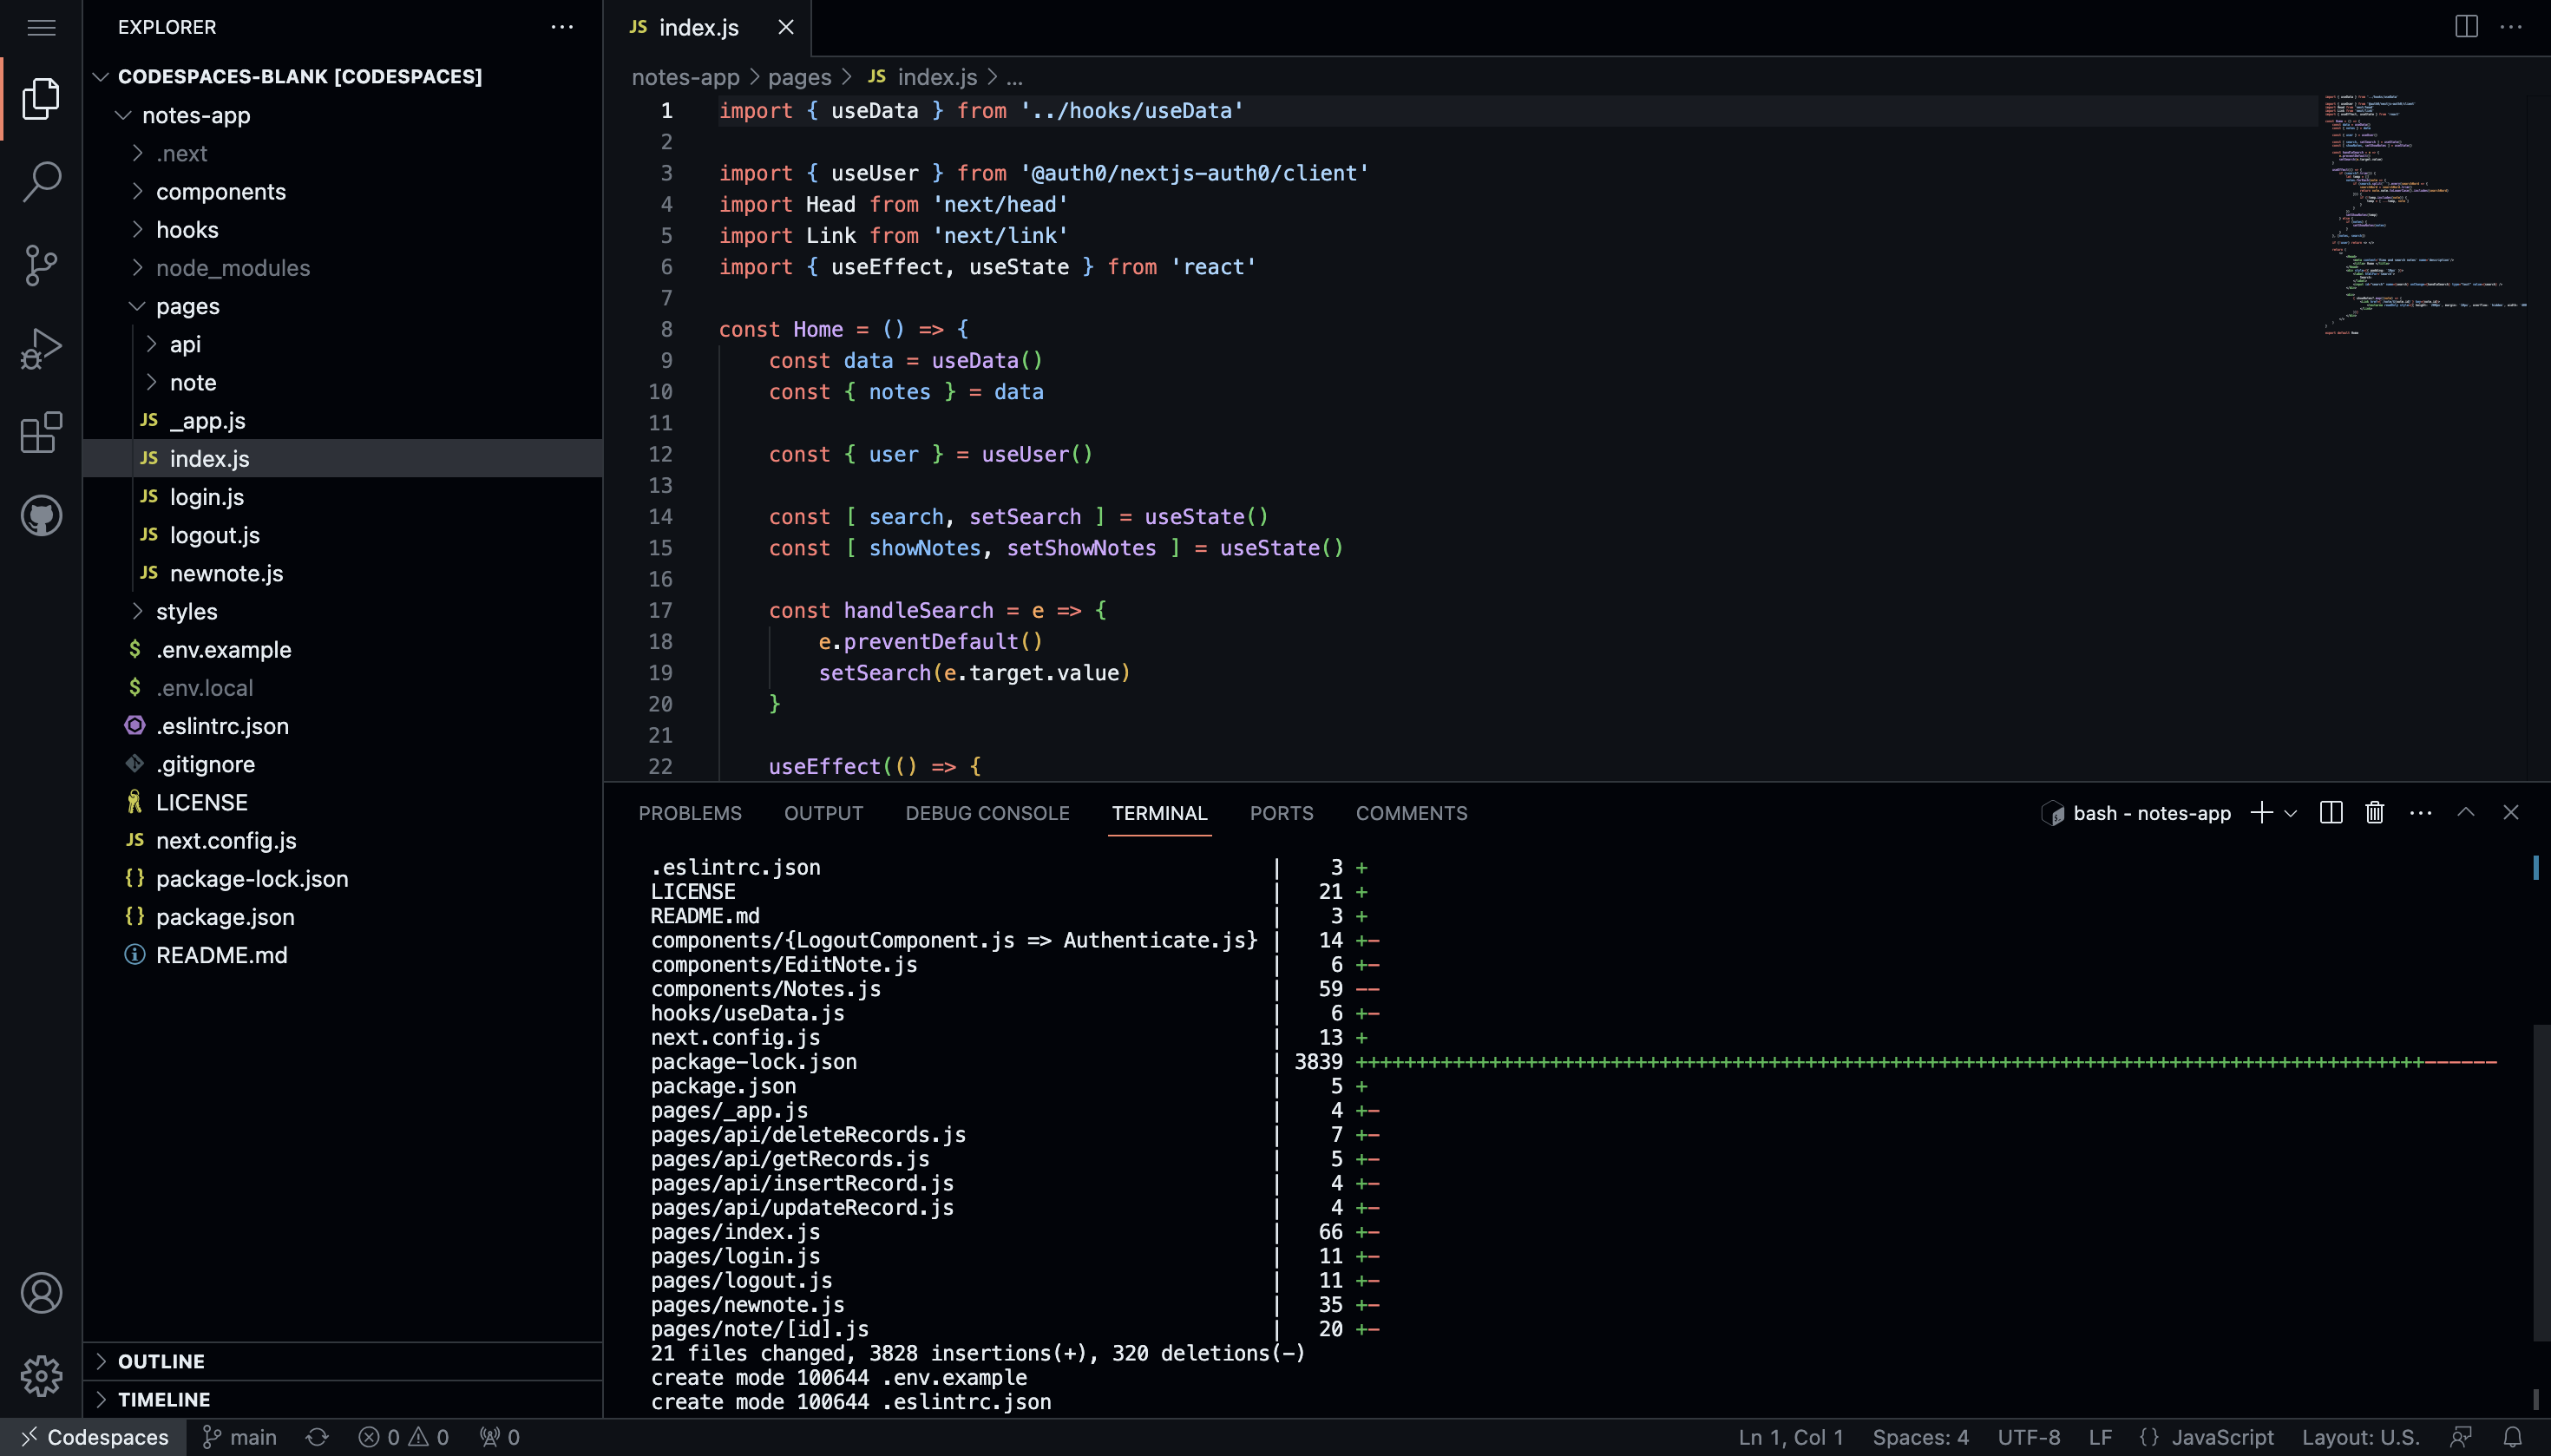Open the Extensions view
The image size is (2551, 1456).
click(x=41, y=432)
